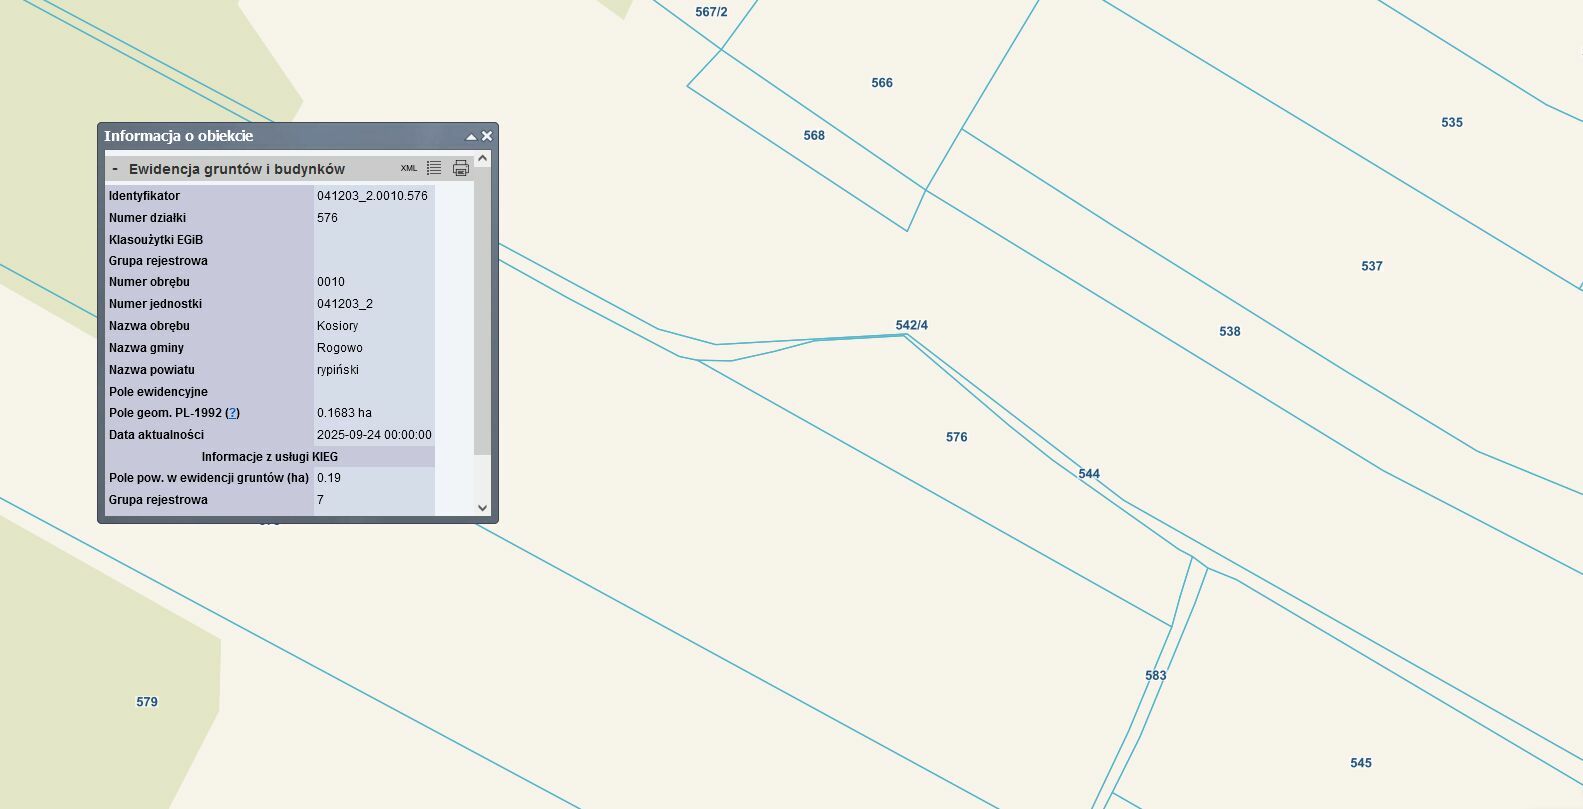The image size is (1583, 809).
Task: Select the area value 0.1683 ha
Action: pos(345,413)
